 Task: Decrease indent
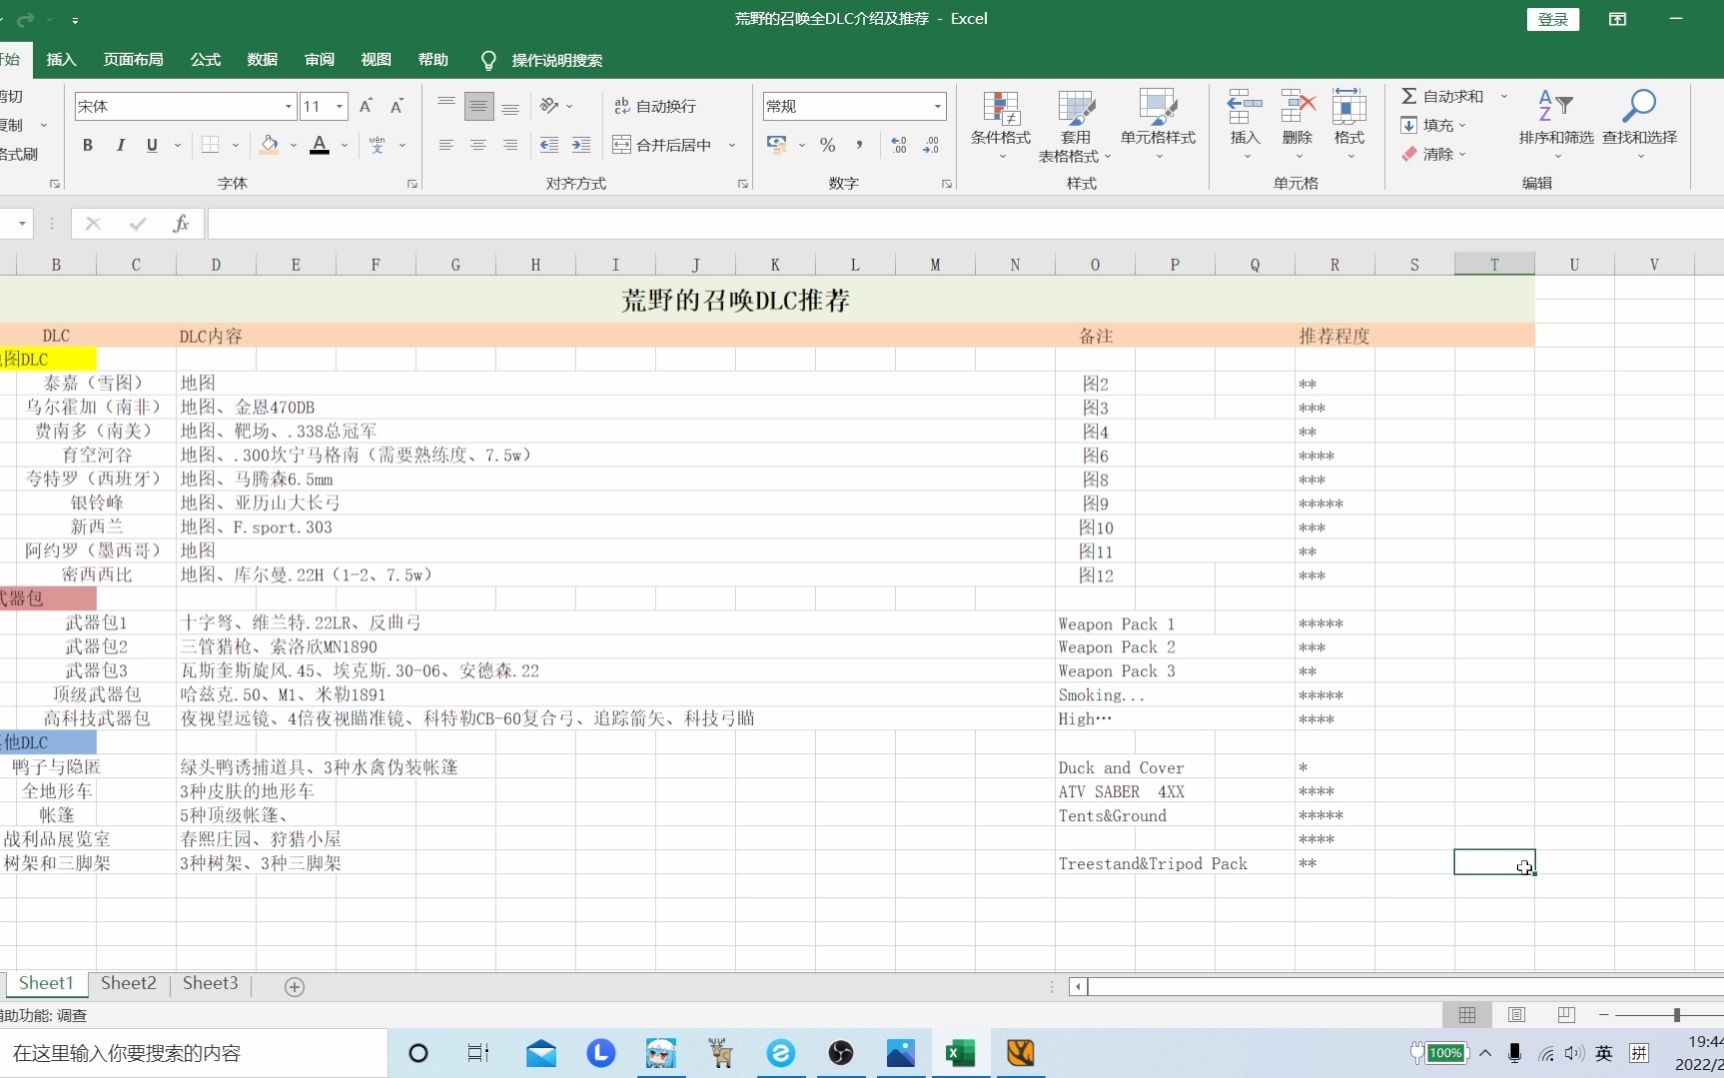[549, 145]
